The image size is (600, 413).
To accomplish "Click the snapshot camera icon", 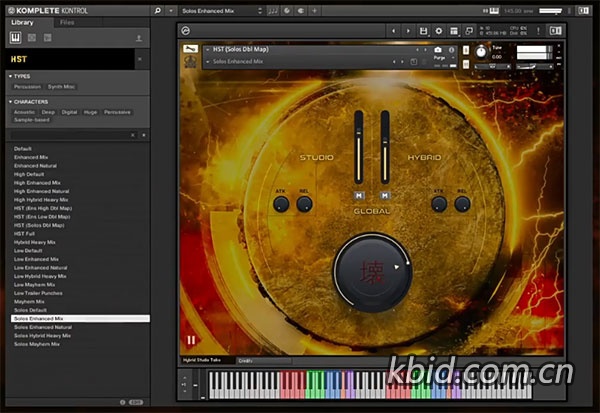I will coord(437,49).
